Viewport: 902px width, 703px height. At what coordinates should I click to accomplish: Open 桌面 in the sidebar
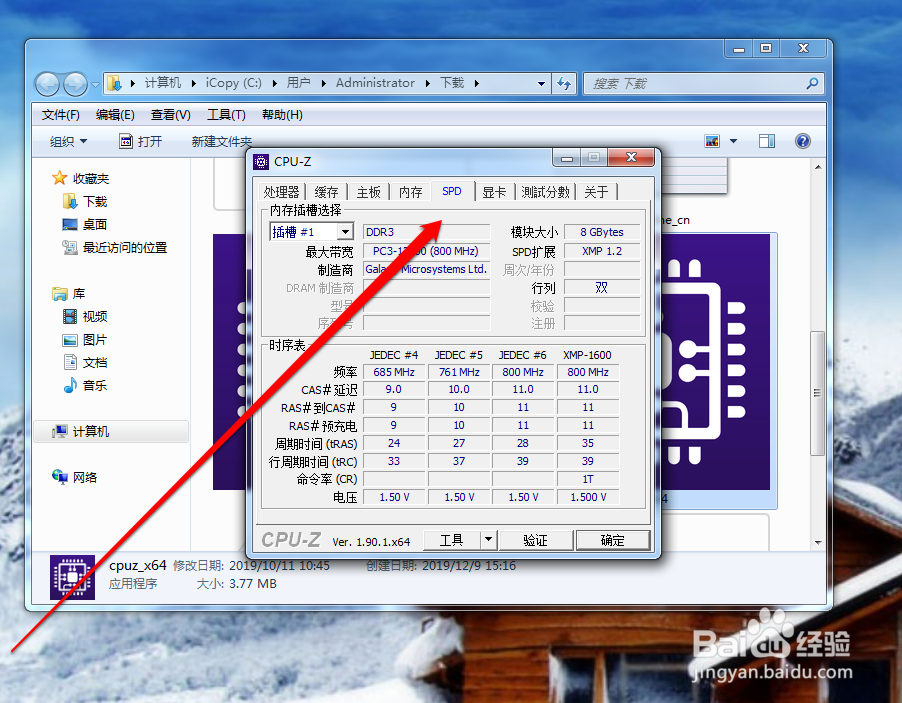[85, 224]
